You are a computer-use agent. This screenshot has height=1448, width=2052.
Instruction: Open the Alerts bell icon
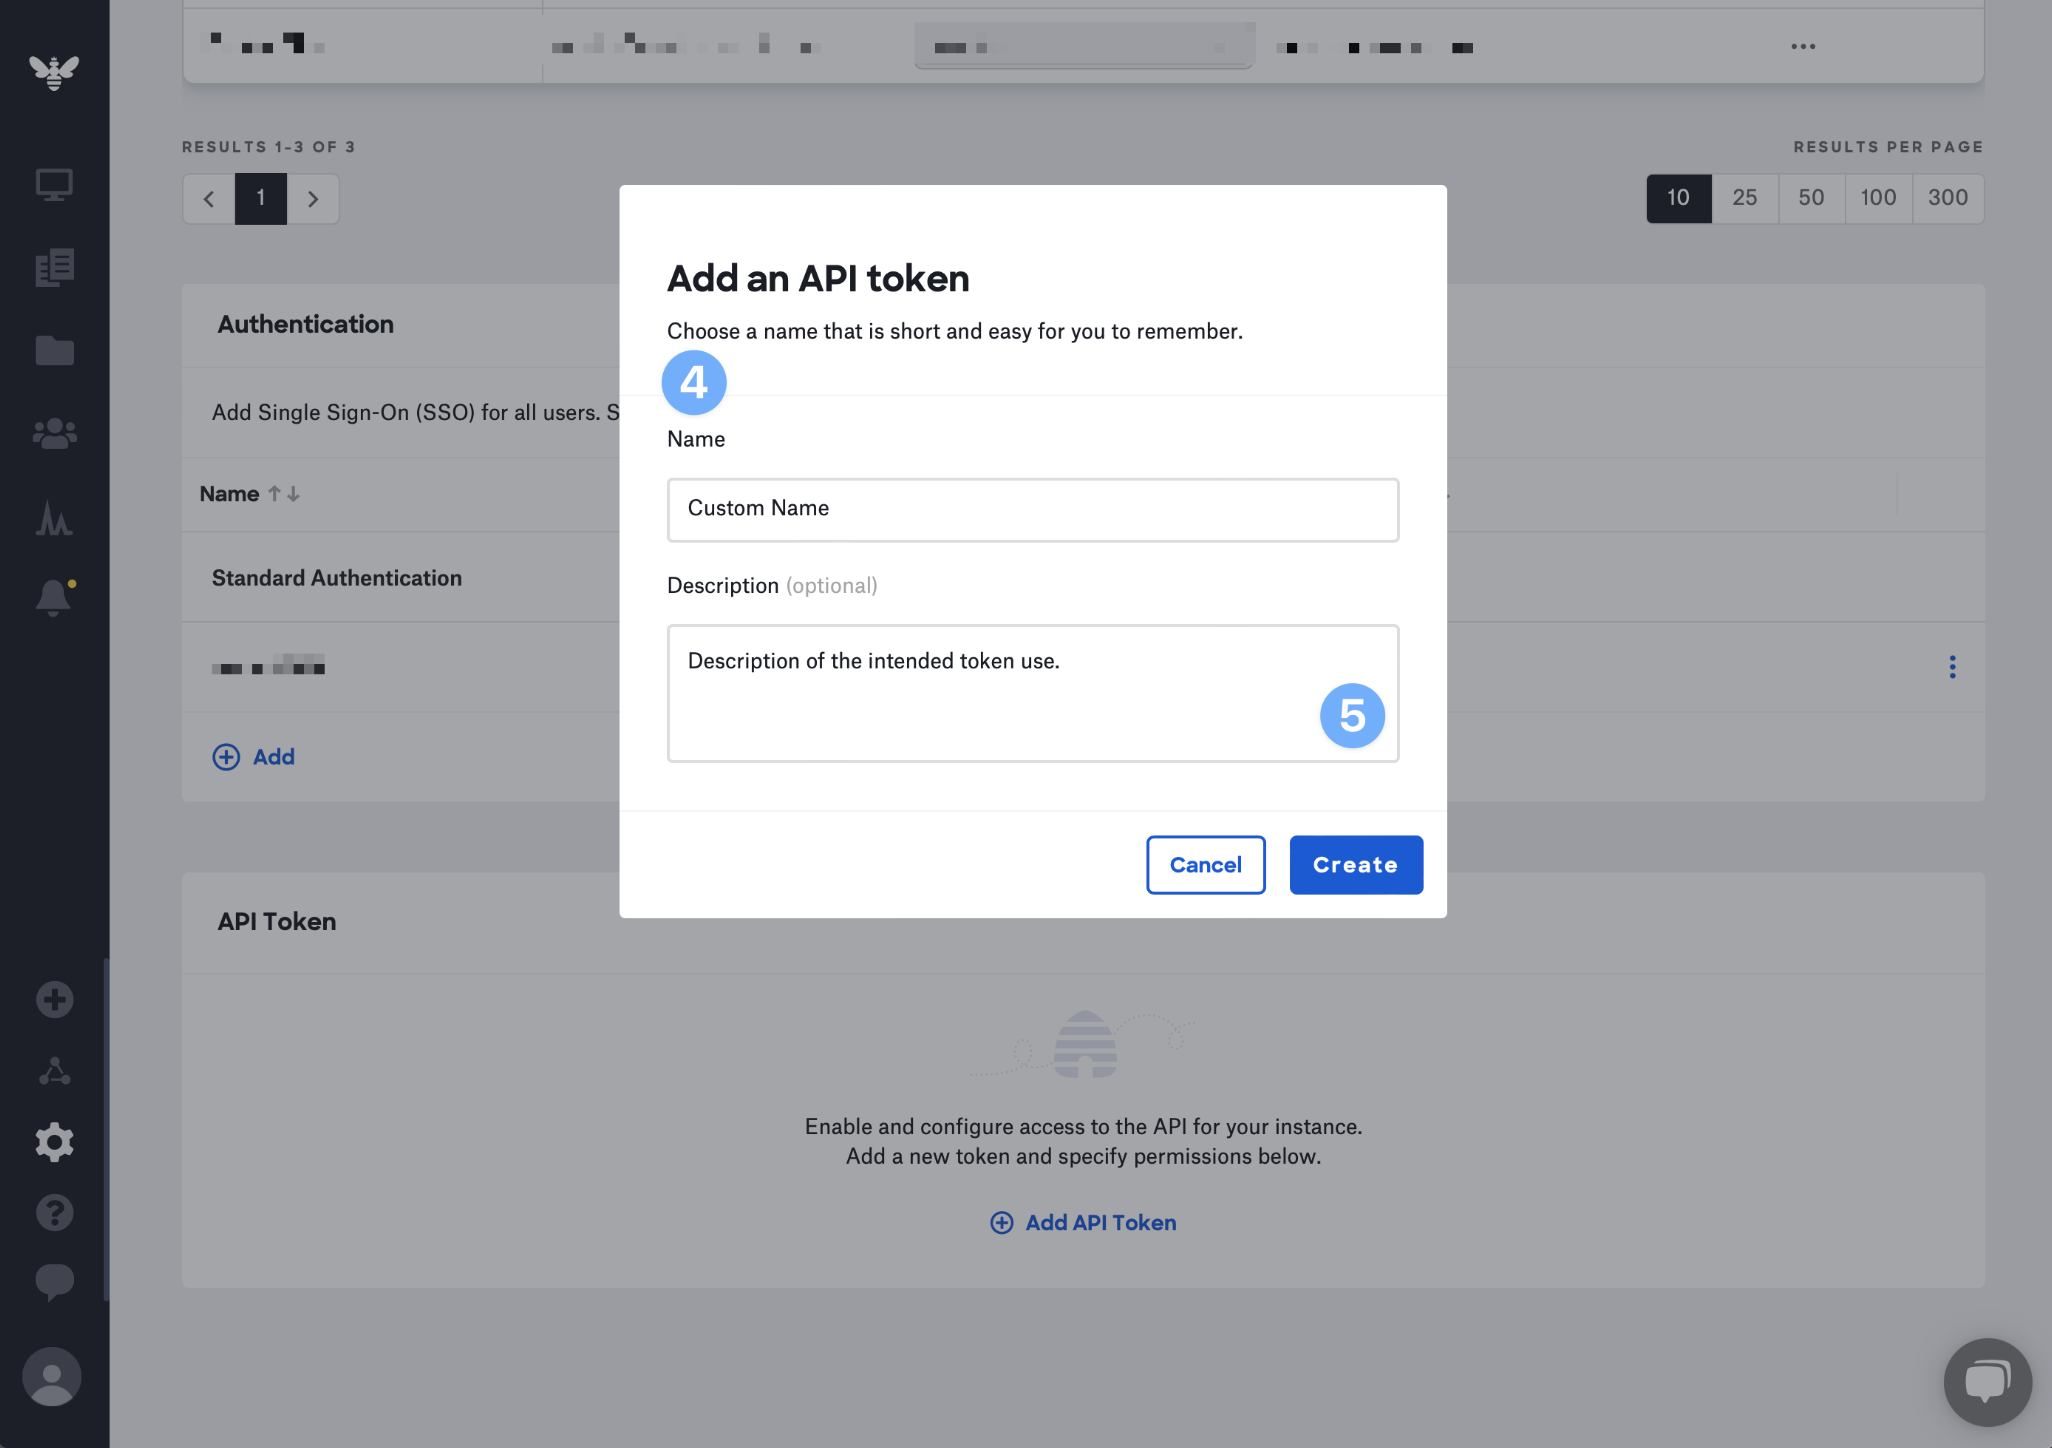[54, 598]
